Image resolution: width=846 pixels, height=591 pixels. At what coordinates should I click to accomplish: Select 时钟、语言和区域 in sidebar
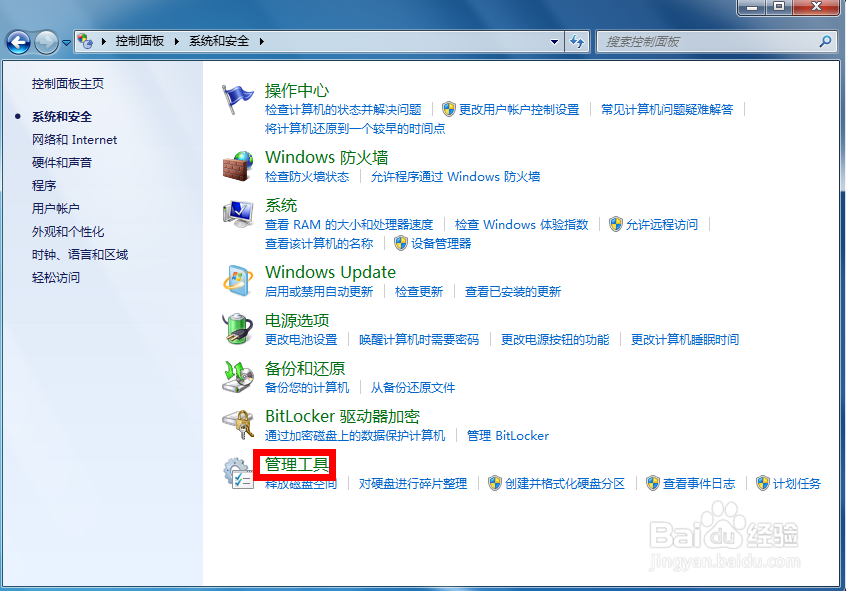80,255
